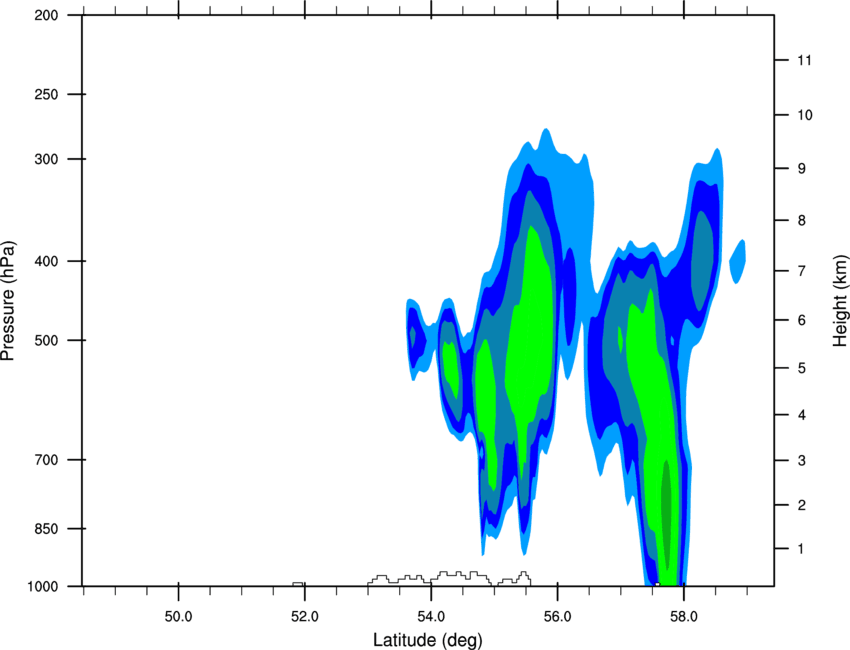Click the 'Pressure (hPa)' axis title
Screen dimensions: 850x650
[x=8, y=301]
